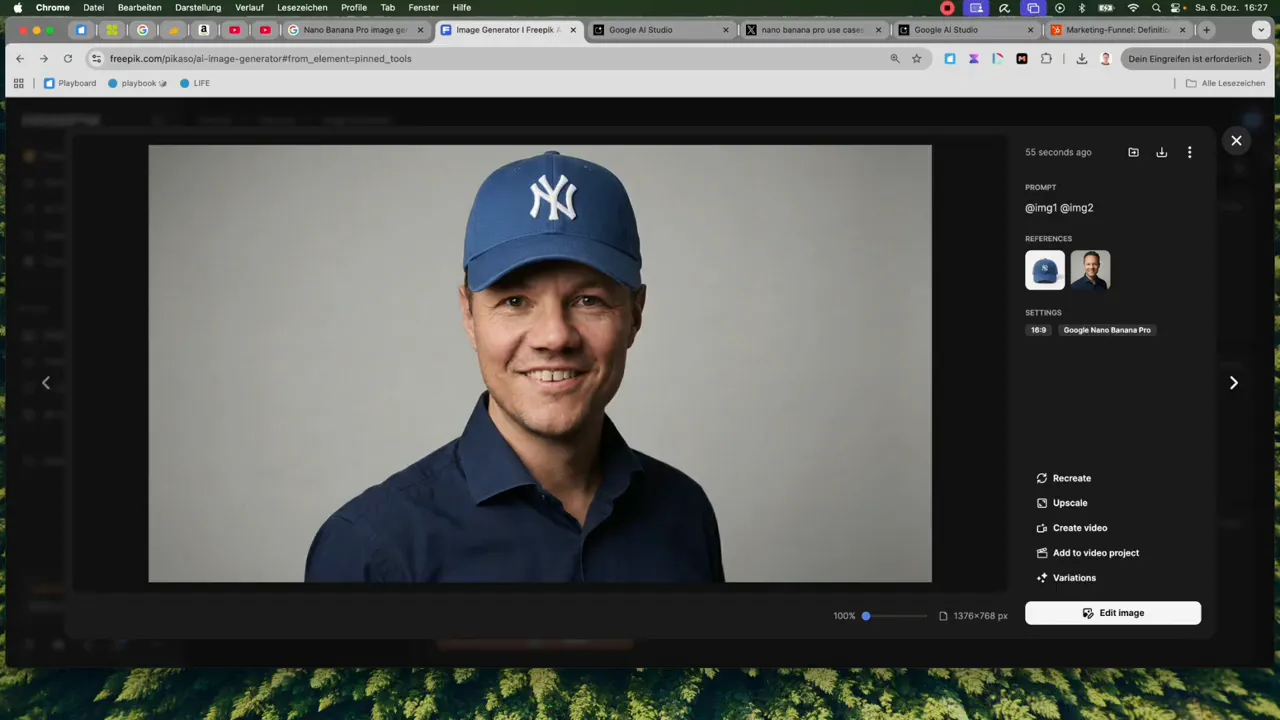Open the three-dot options menu beside download

(x=1189, y=152)
